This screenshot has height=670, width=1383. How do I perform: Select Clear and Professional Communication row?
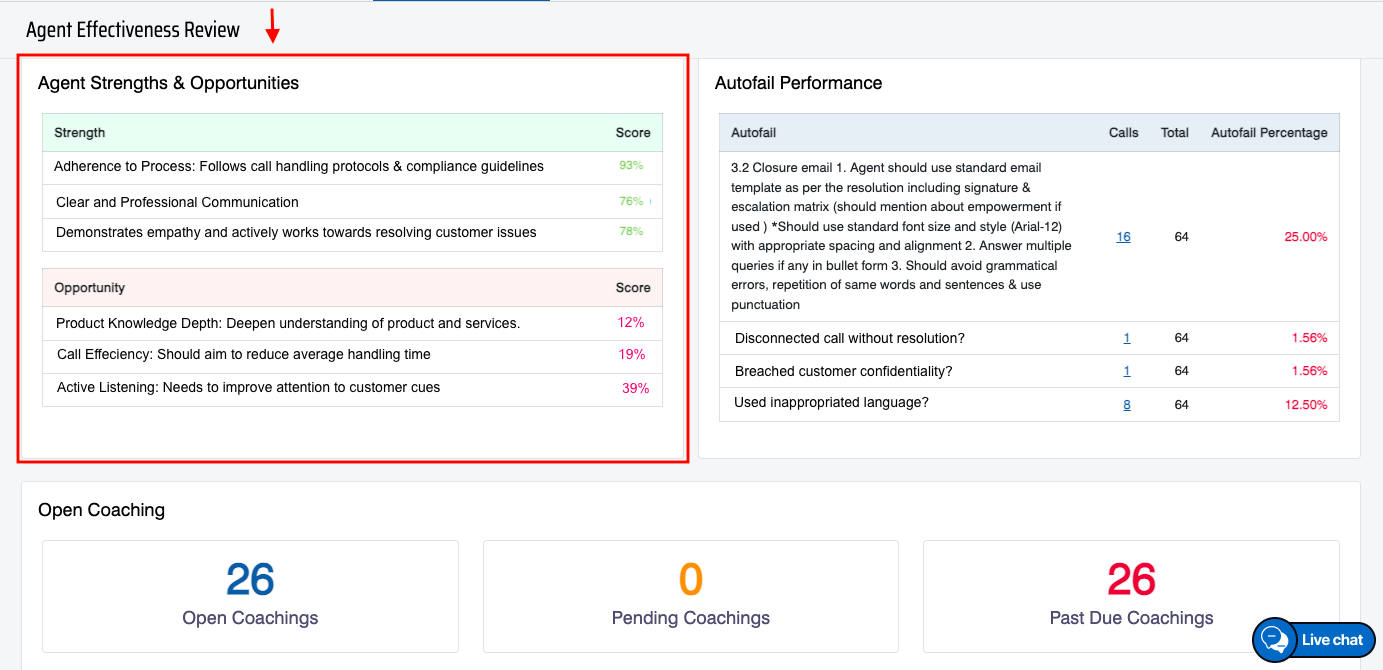click(x=177, y=202)
